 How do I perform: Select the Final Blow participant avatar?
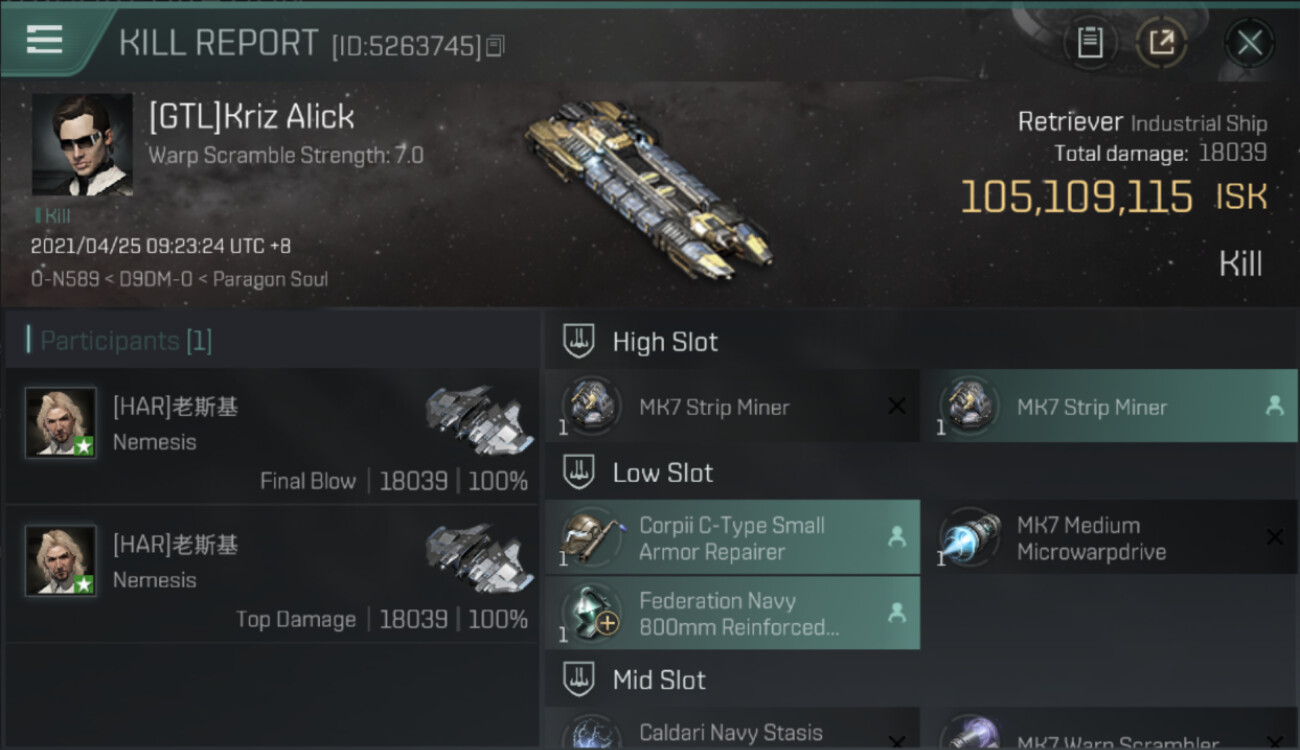point(61,423)
